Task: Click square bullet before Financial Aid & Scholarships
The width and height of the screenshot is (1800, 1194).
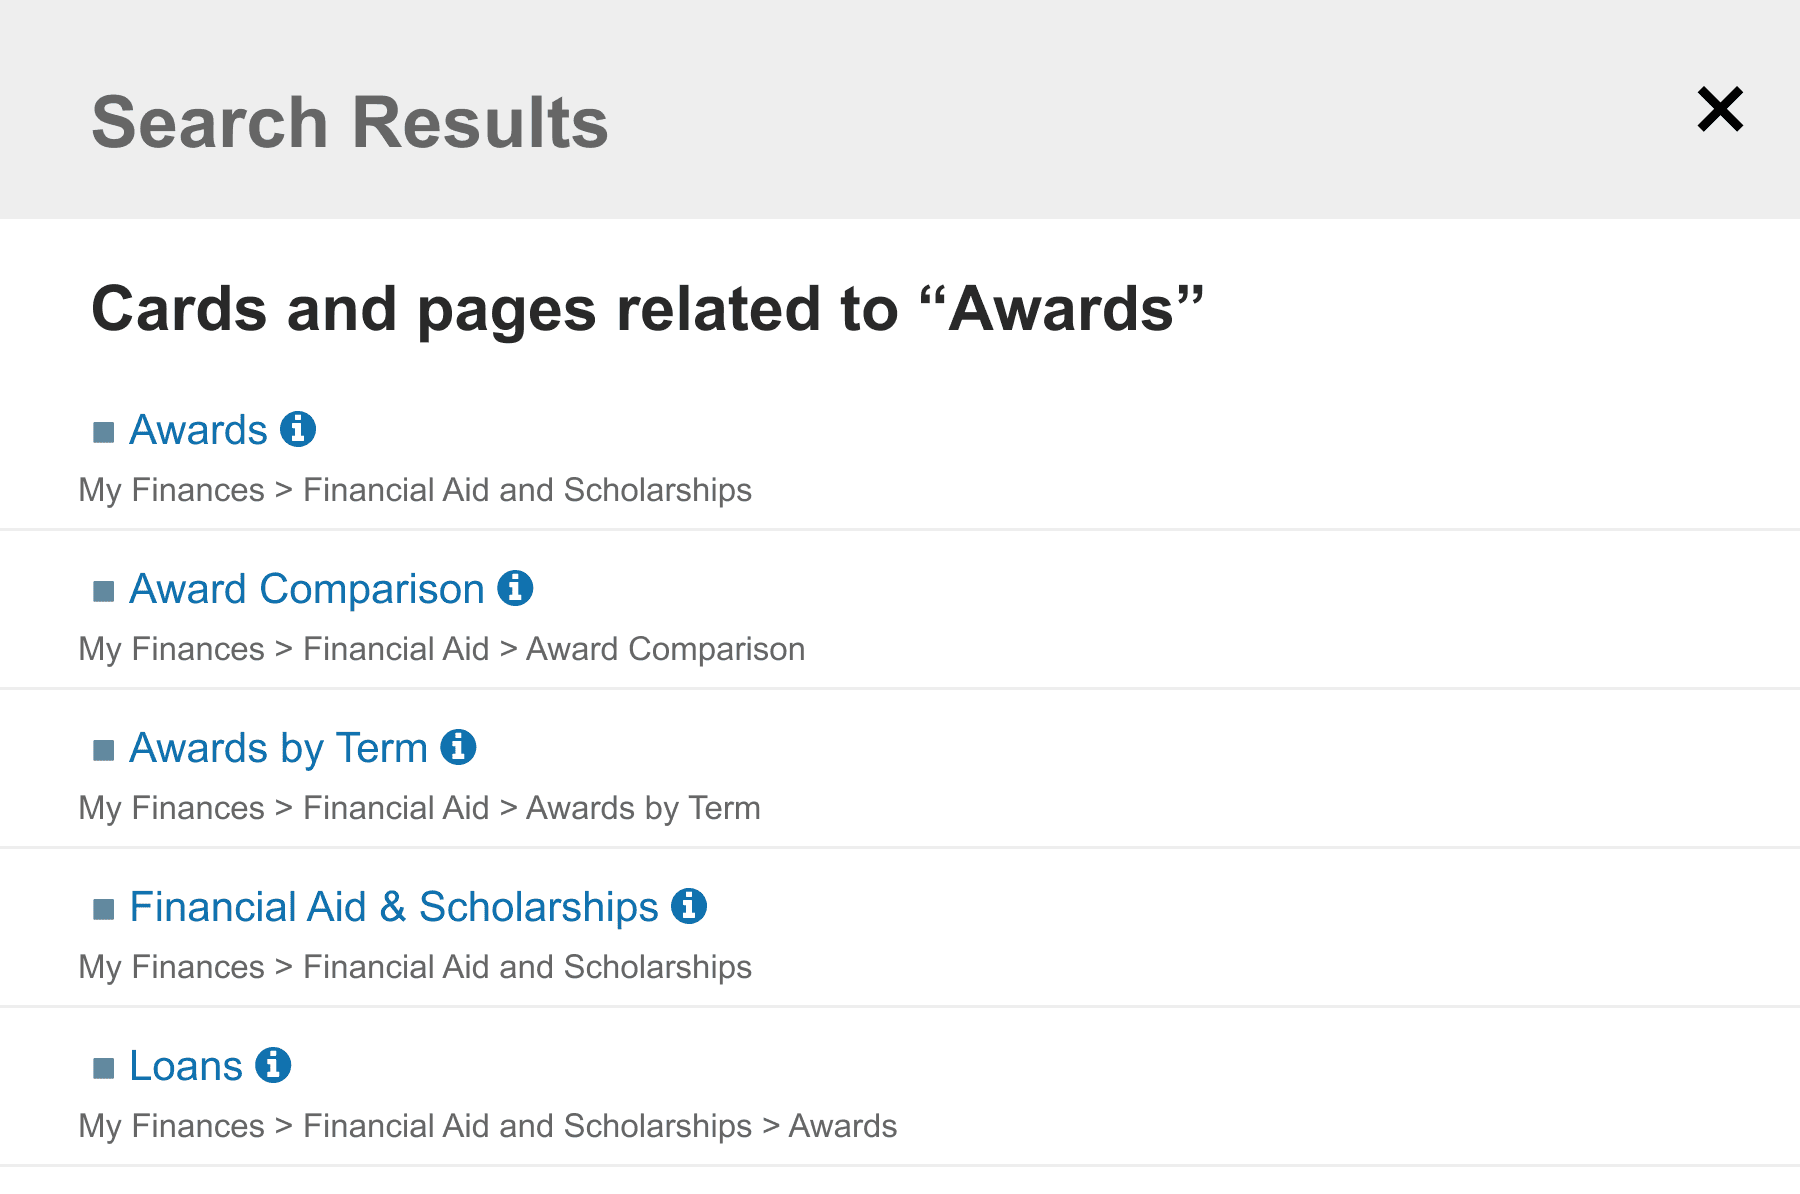Action: point(104,909)
